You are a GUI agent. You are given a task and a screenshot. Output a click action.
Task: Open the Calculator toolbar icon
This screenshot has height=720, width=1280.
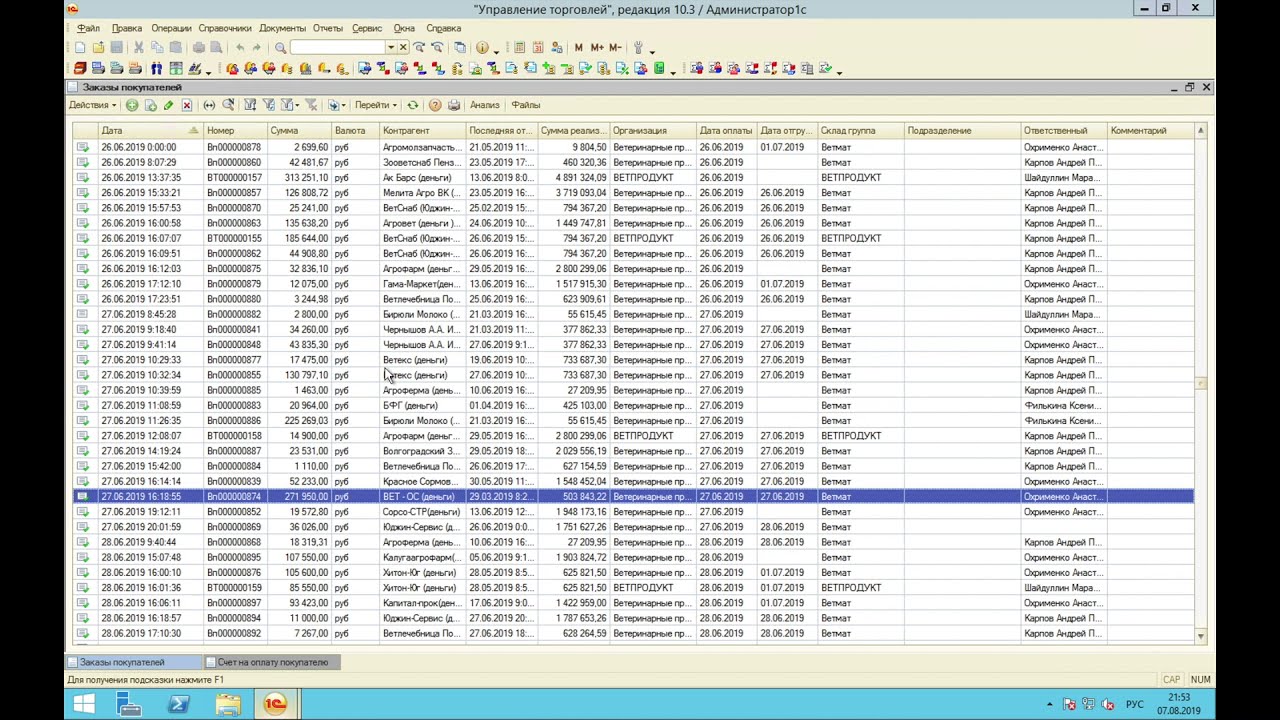pos(519,47)
